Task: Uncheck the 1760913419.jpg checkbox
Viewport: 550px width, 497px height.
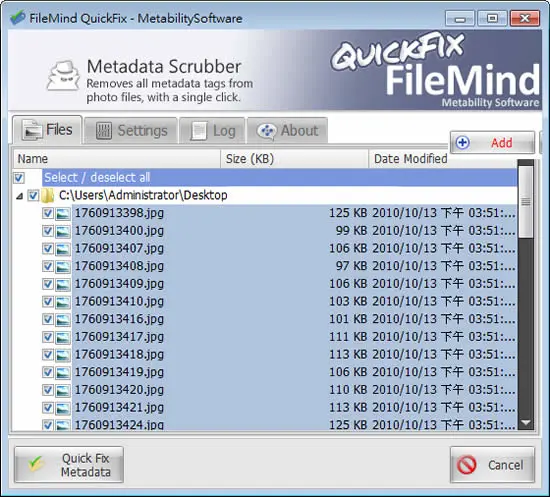Action: [48, 372]
